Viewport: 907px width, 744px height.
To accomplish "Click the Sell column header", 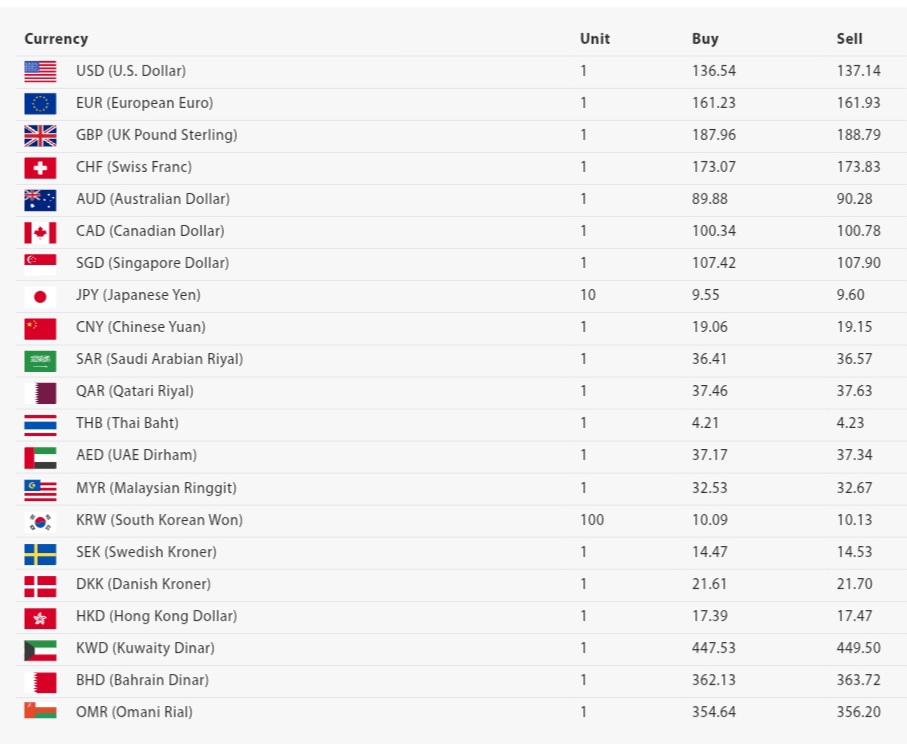I will point(849,39).
